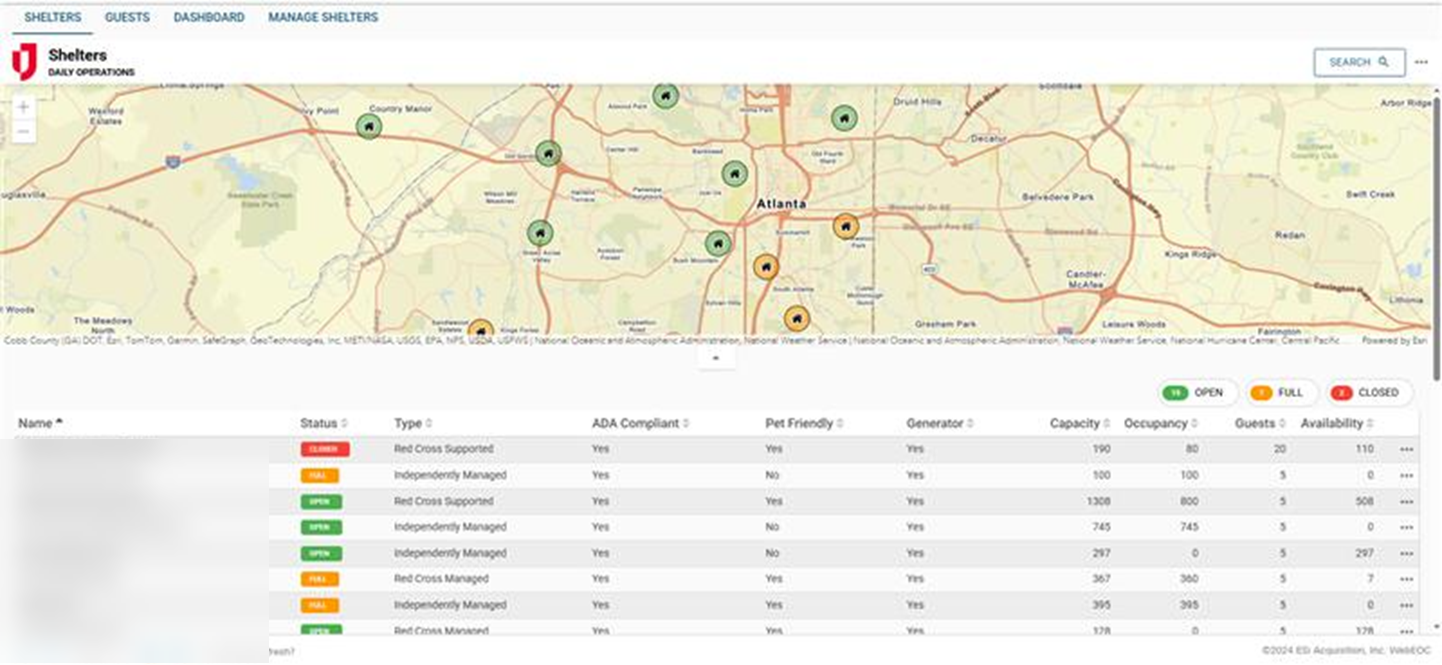Switch to the GUESTS tab
Viewport: 1442px width, 665px height.
(126, 17)
